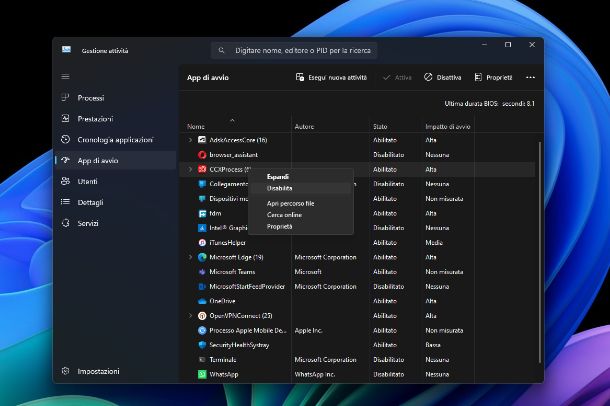Click the OneDrive cloud icon

pyautogui.click(x=202, y=301)
